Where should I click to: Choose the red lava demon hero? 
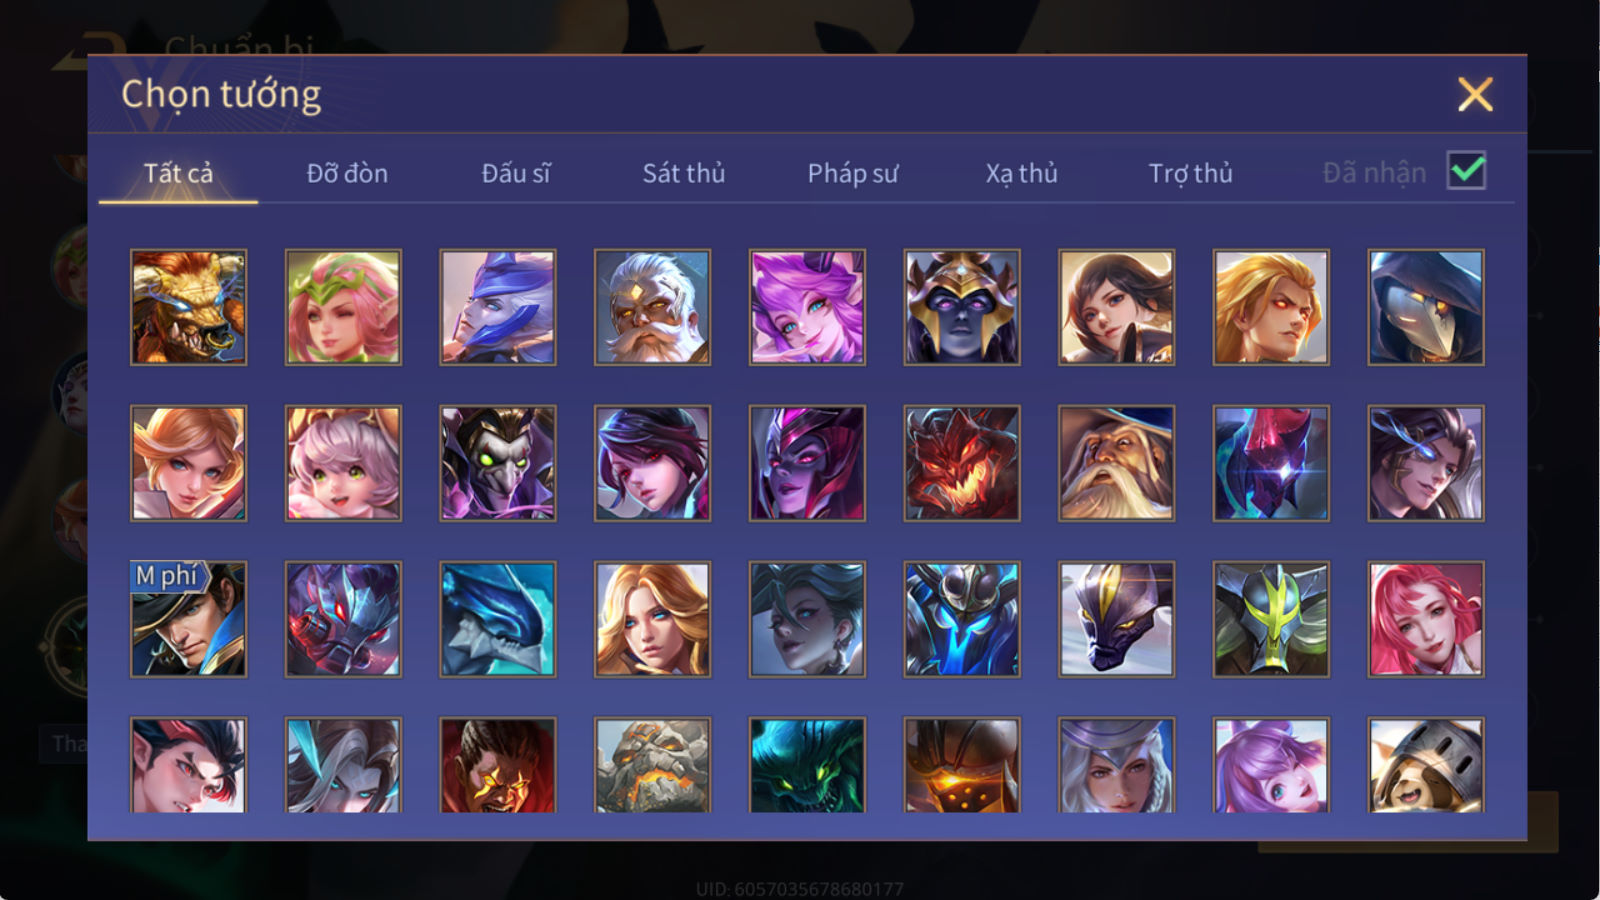(x=962, y=463)
